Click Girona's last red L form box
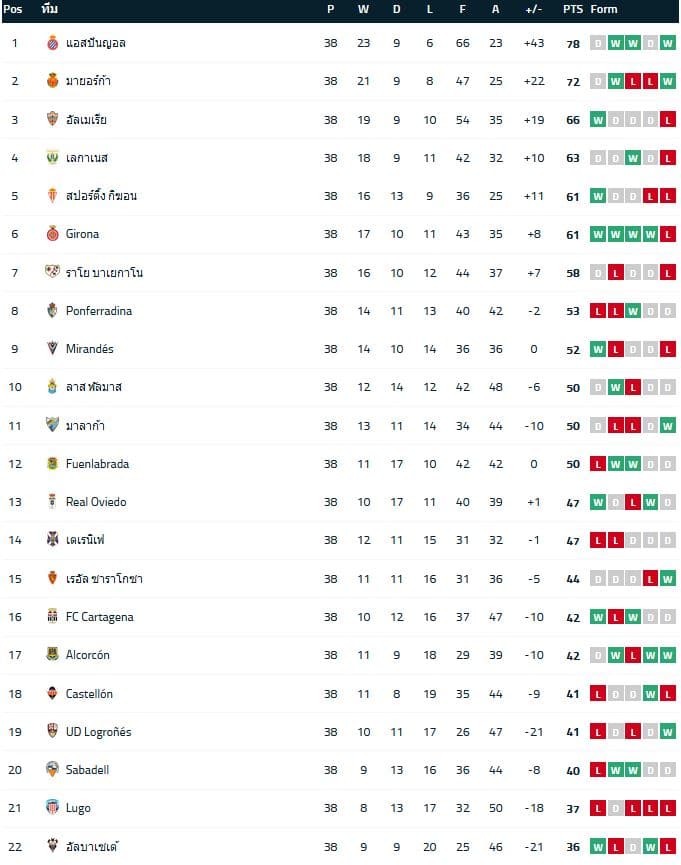 (668, 234)
